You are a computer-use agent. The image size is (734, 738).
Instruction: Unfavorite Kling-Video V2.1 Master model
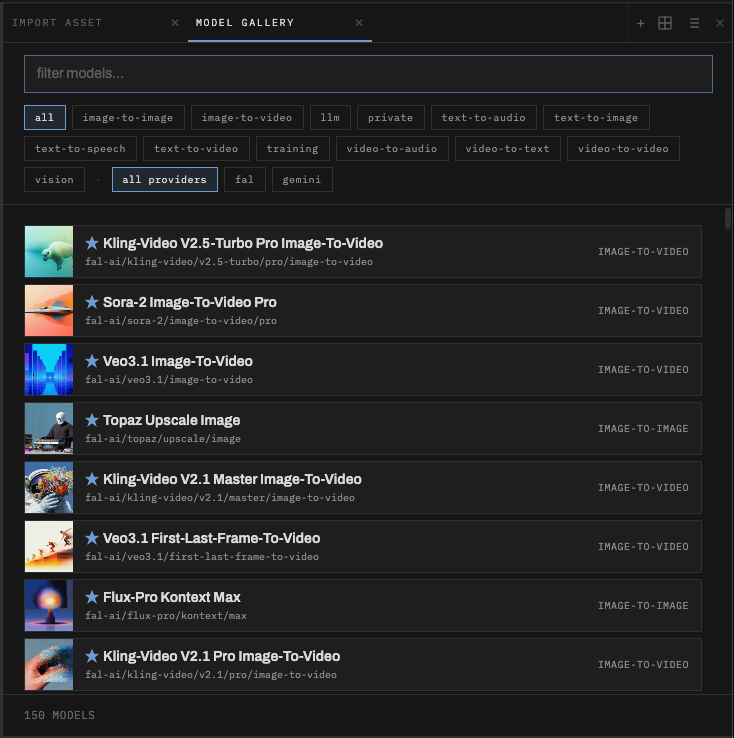tap(92, 479)
